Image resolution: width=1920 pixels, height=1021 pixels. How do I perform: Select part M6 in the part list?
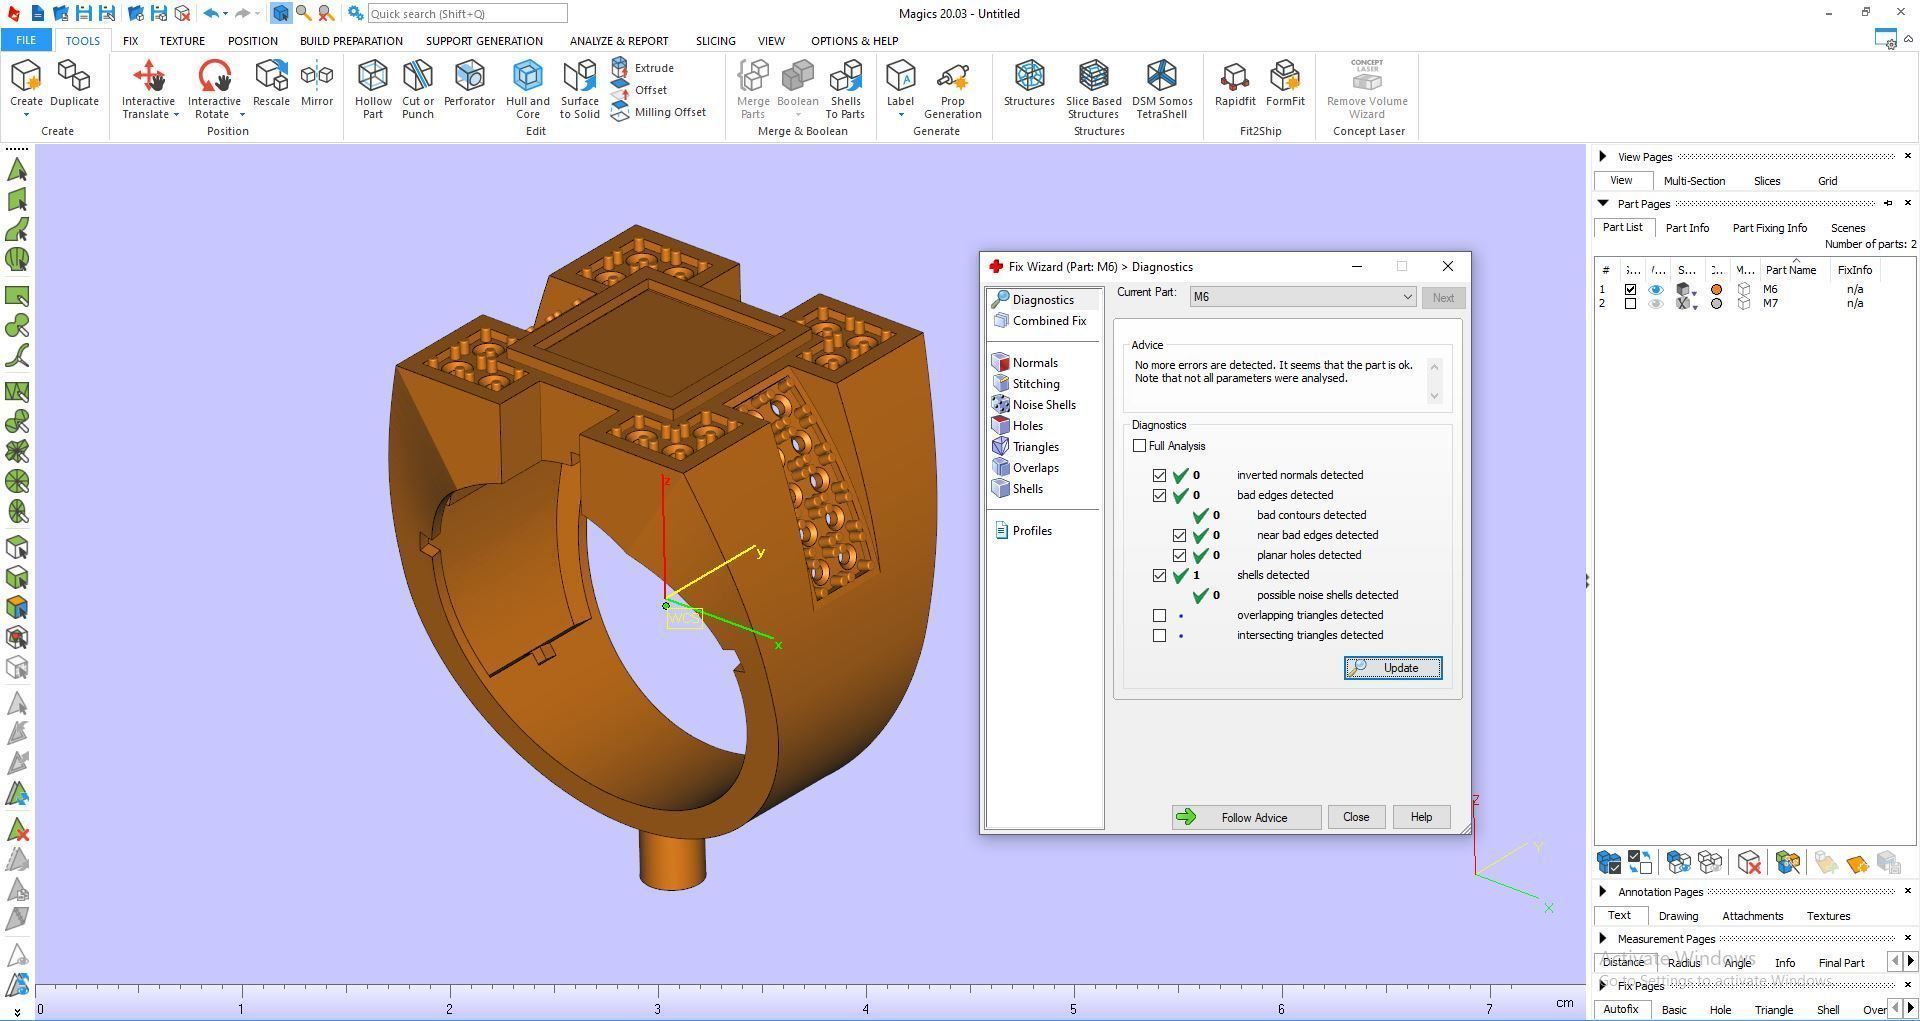coord(1770,290)
